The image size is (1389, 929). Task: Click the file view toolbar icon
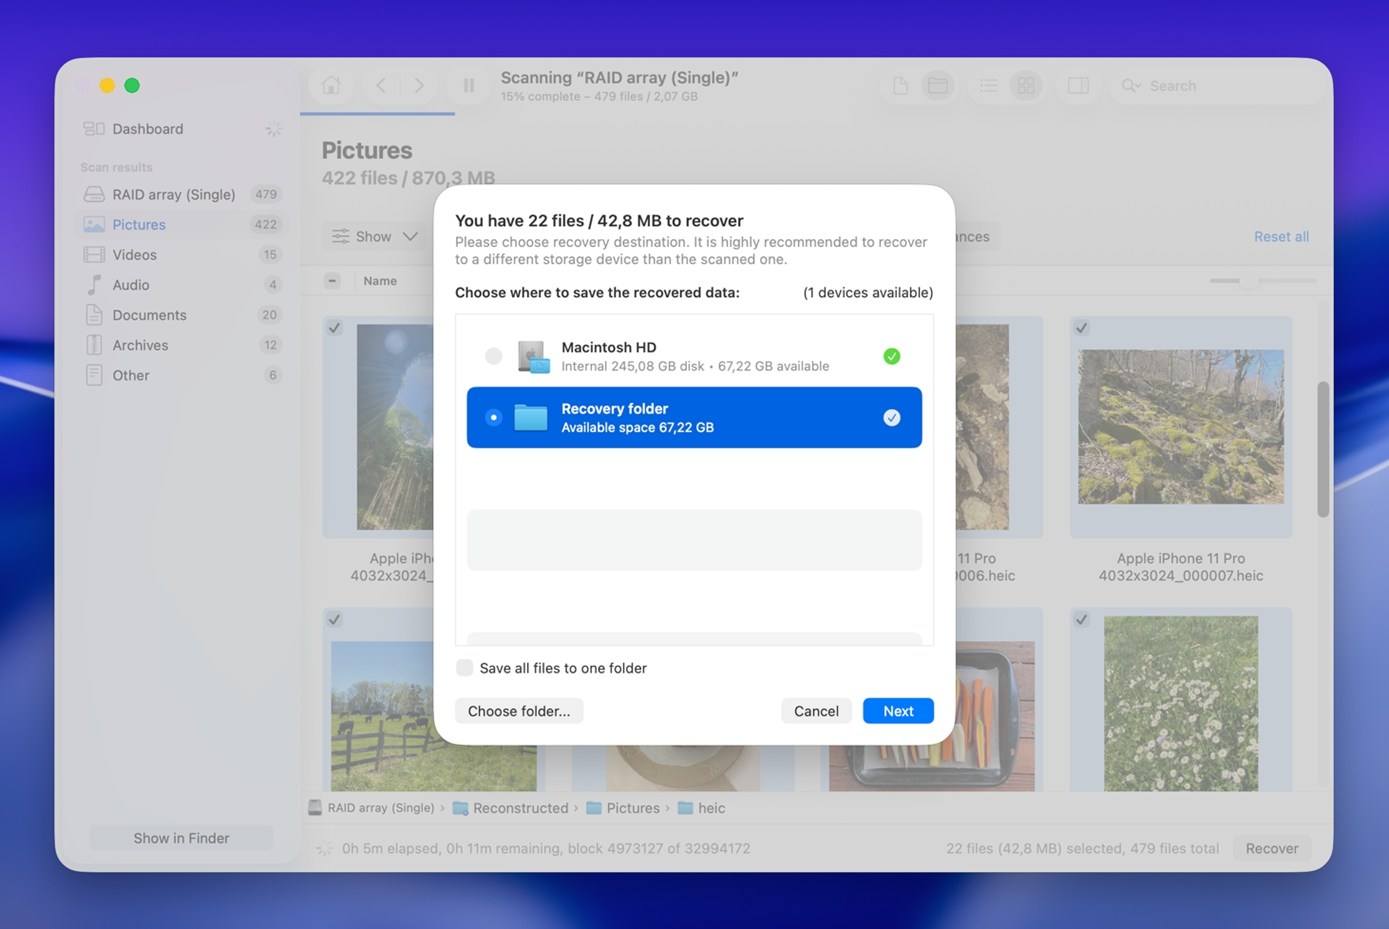point(900,86)
